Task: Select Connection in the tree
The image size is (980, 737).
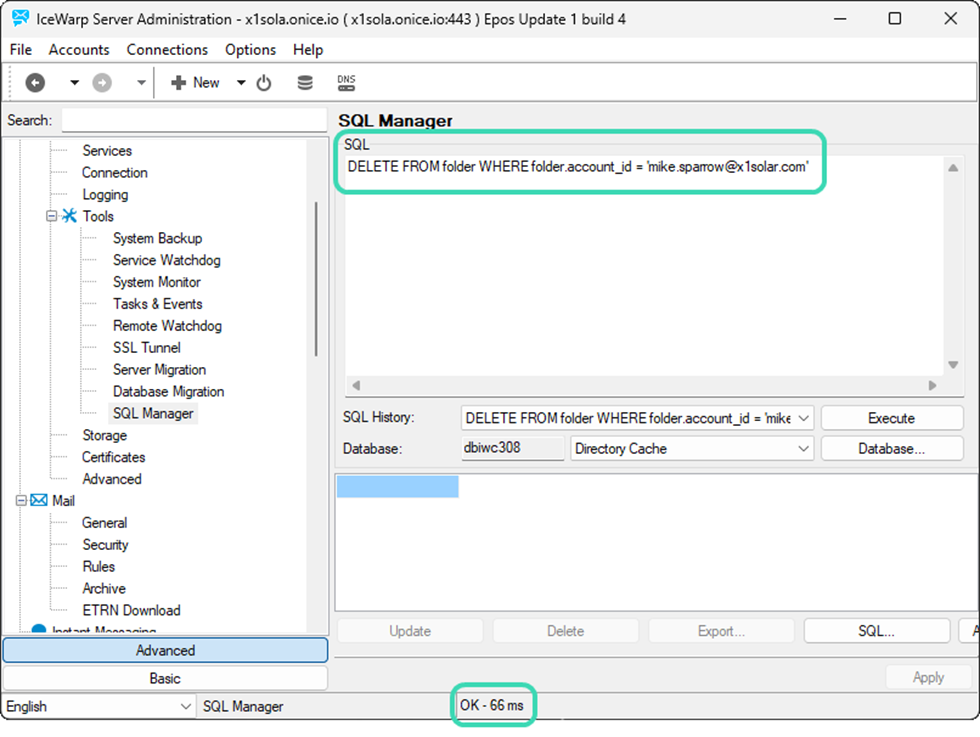Action: (114, 173)
